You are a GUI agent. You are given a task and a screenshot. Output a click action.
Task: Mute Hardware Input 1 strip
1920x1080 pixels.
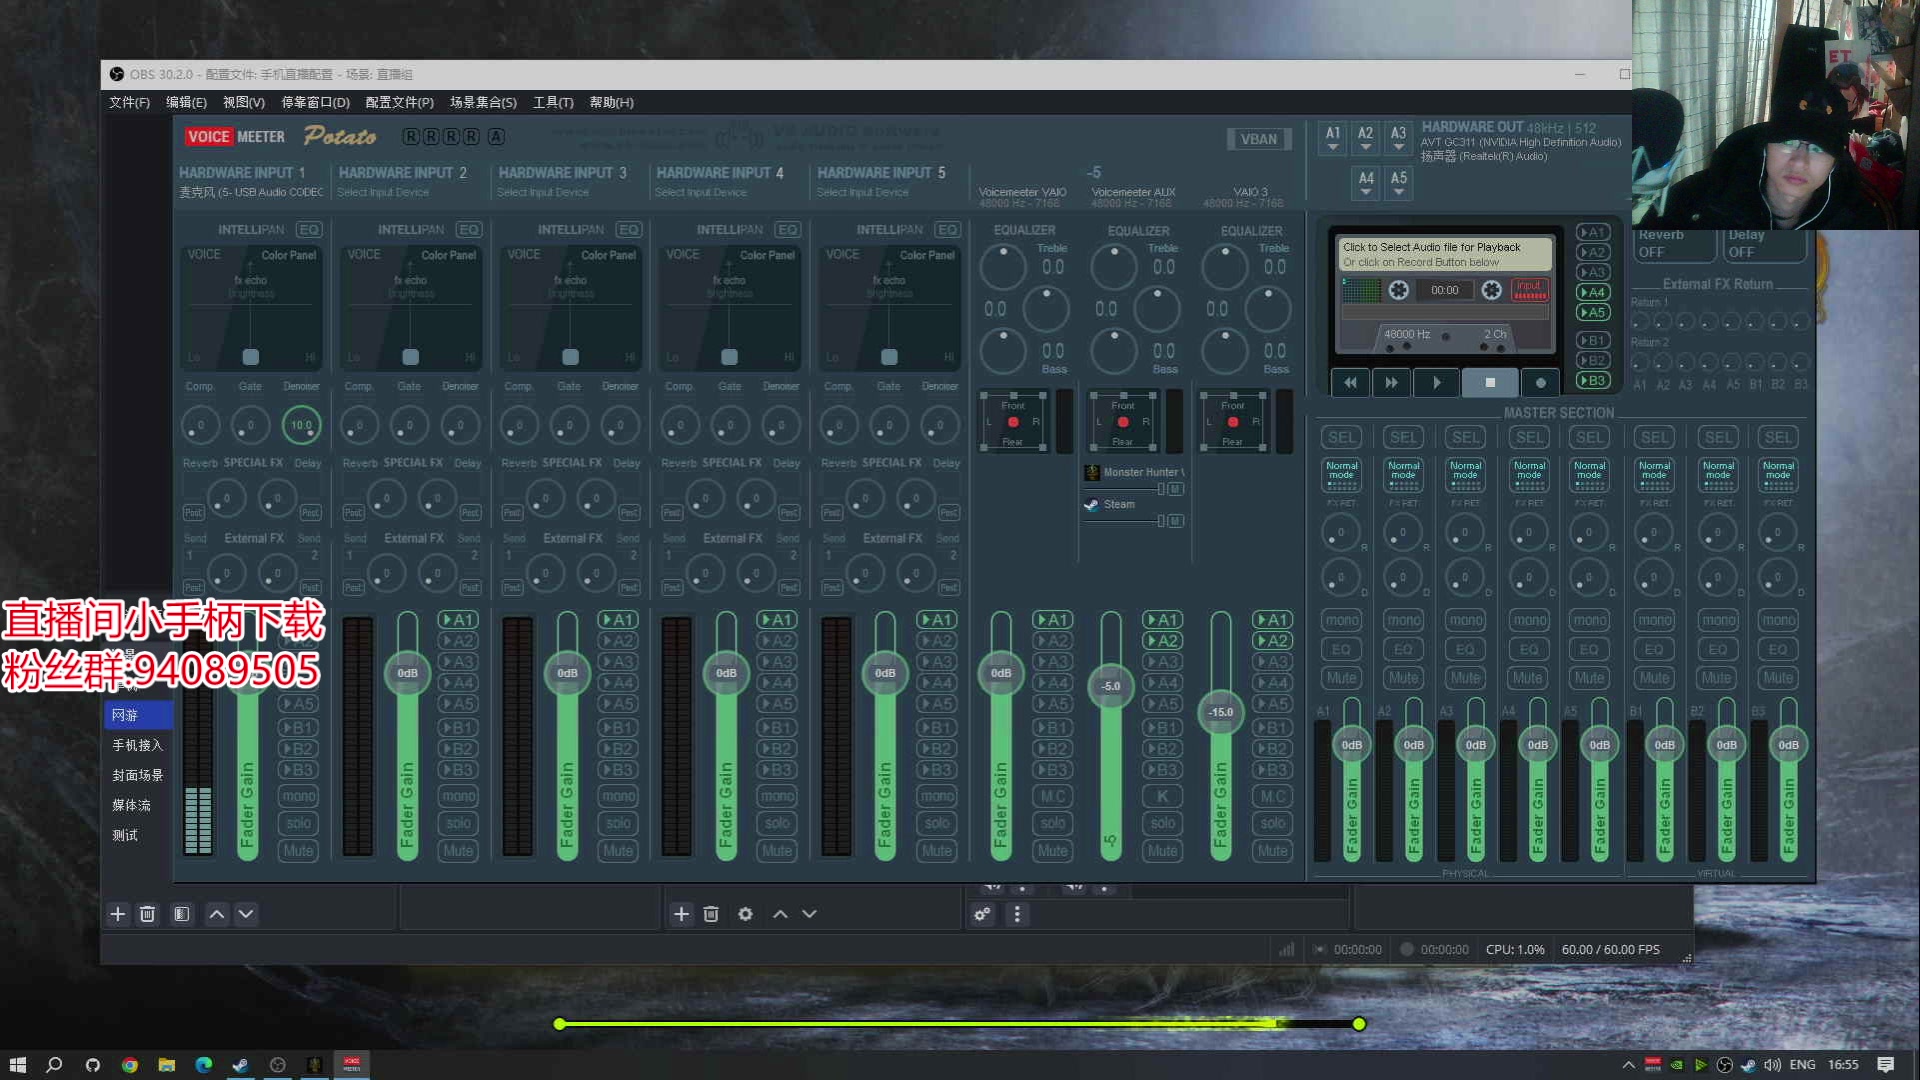click(x=298, y=851)
